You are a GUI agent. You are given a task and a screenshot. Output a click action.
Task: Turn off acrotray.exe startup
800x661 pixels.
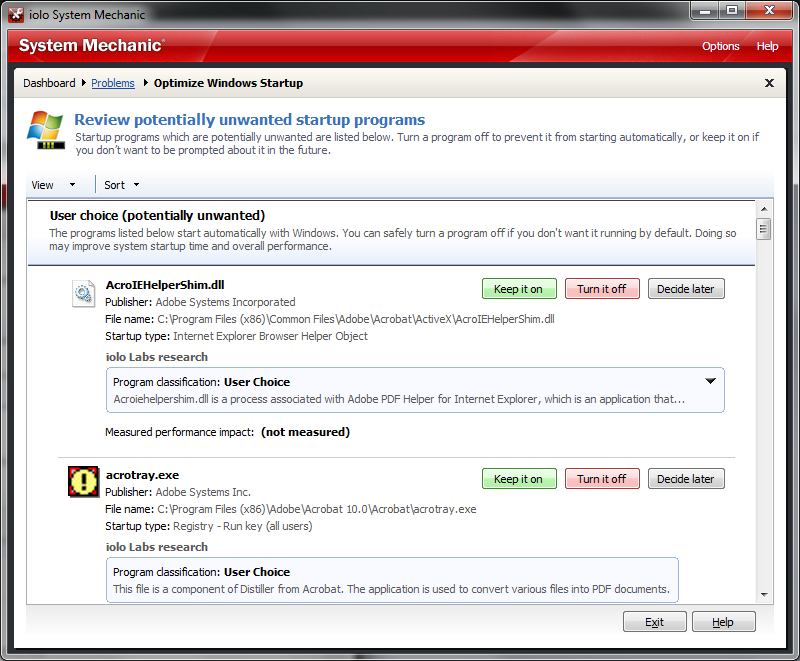tap(601, 479)
